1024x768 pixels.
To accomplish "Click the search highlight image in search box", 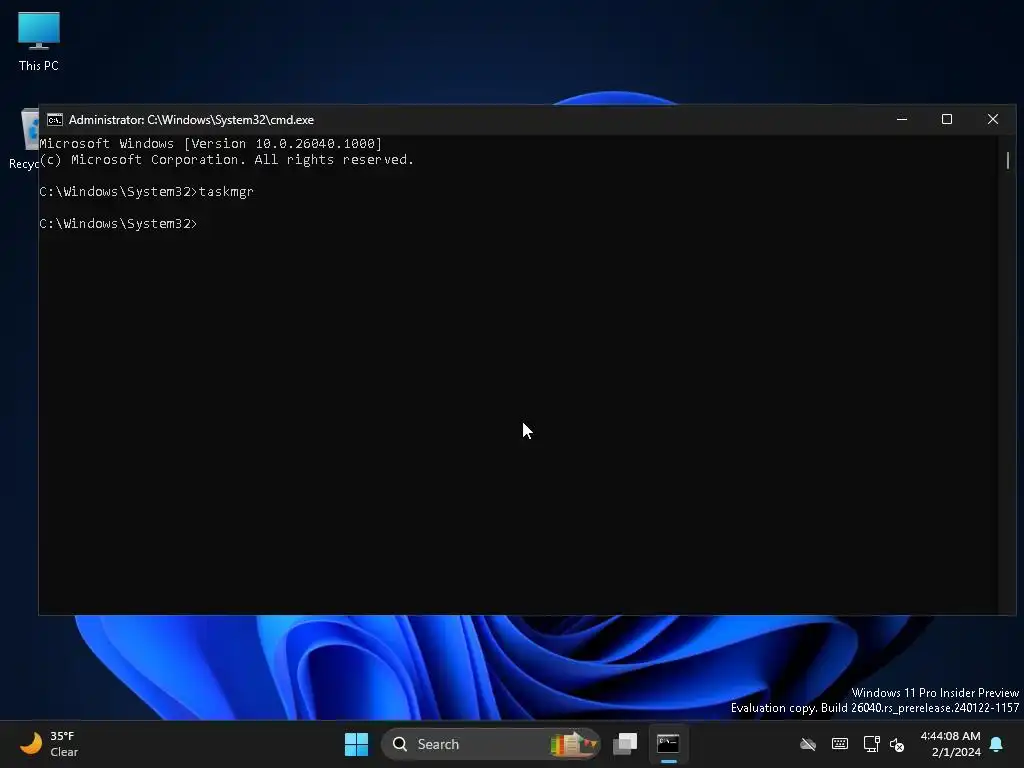I will 573,744.
